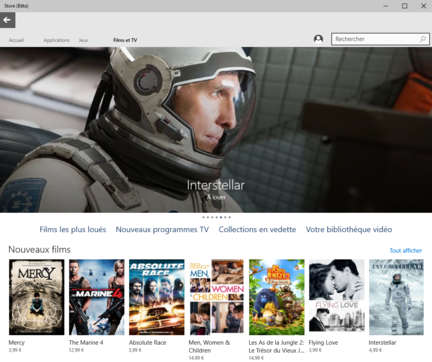This screenshot has height=362, width=432.
Task: Click the magnifier search icon
Action: (423, 39)
